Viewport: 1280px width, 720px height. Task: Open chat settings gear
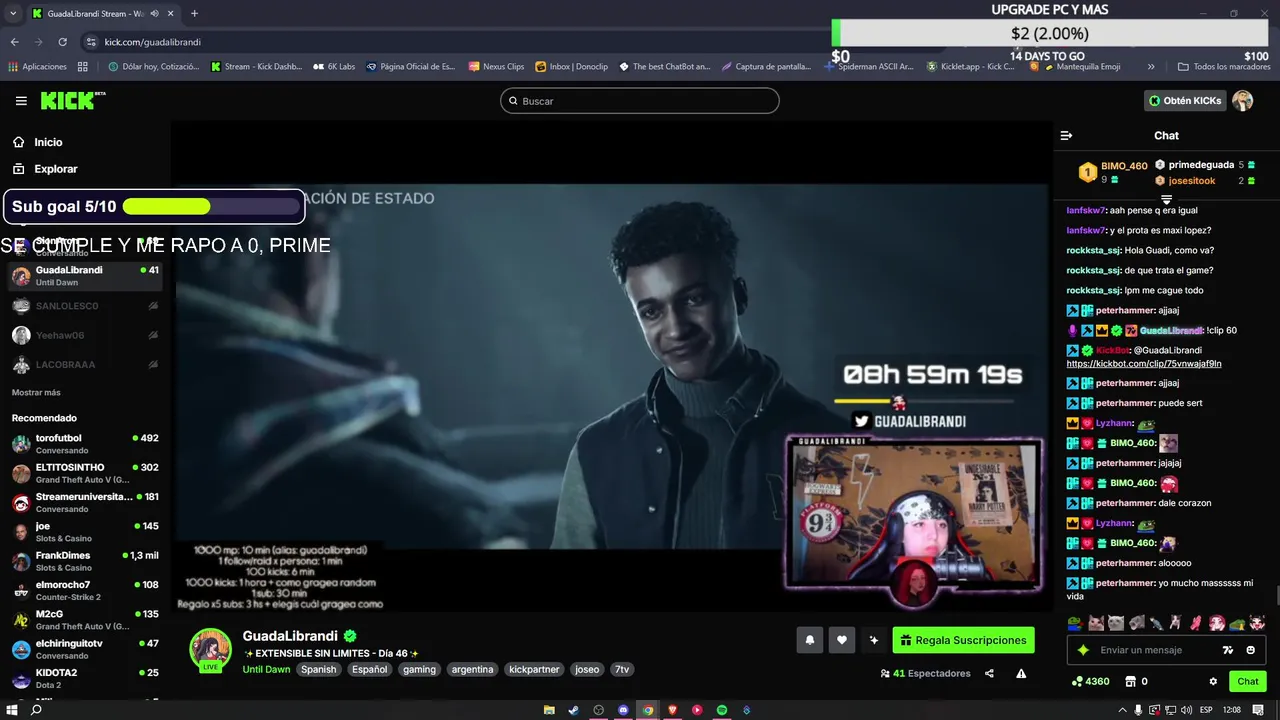[x=1213, y=681]
